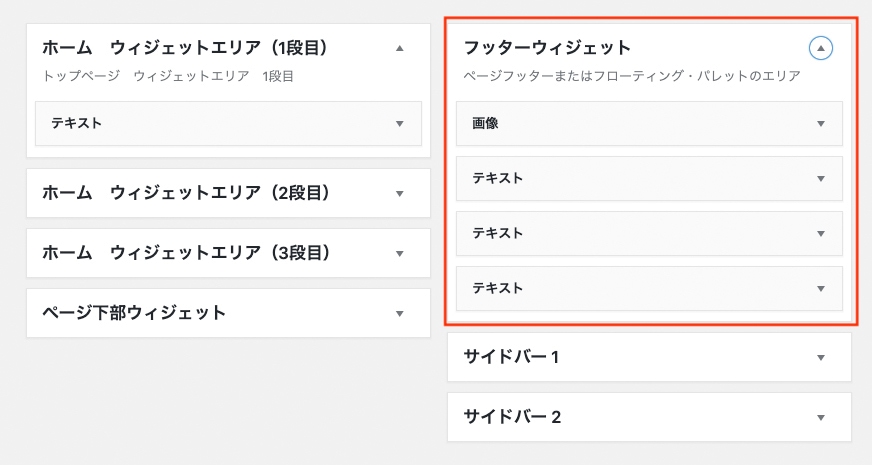The height and width of the screenshot is (465, 872).
Task: Click the ホーム ウィジェットエリア(1段目) title
Action: (x=186, y=48)
